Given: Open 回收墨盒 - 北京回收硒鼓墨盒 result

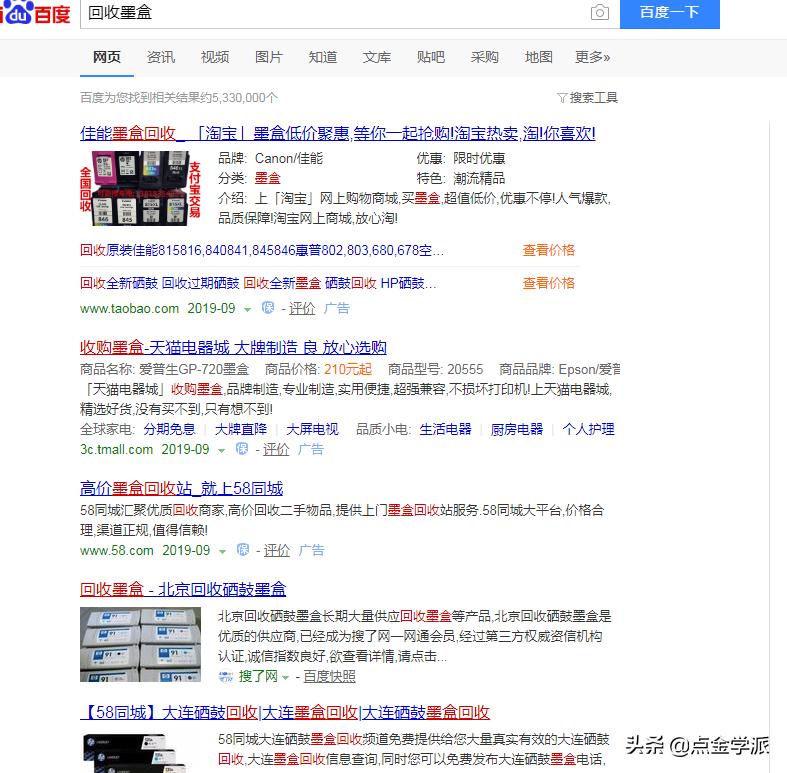Looking at the screenshot, I should point(183,589).
